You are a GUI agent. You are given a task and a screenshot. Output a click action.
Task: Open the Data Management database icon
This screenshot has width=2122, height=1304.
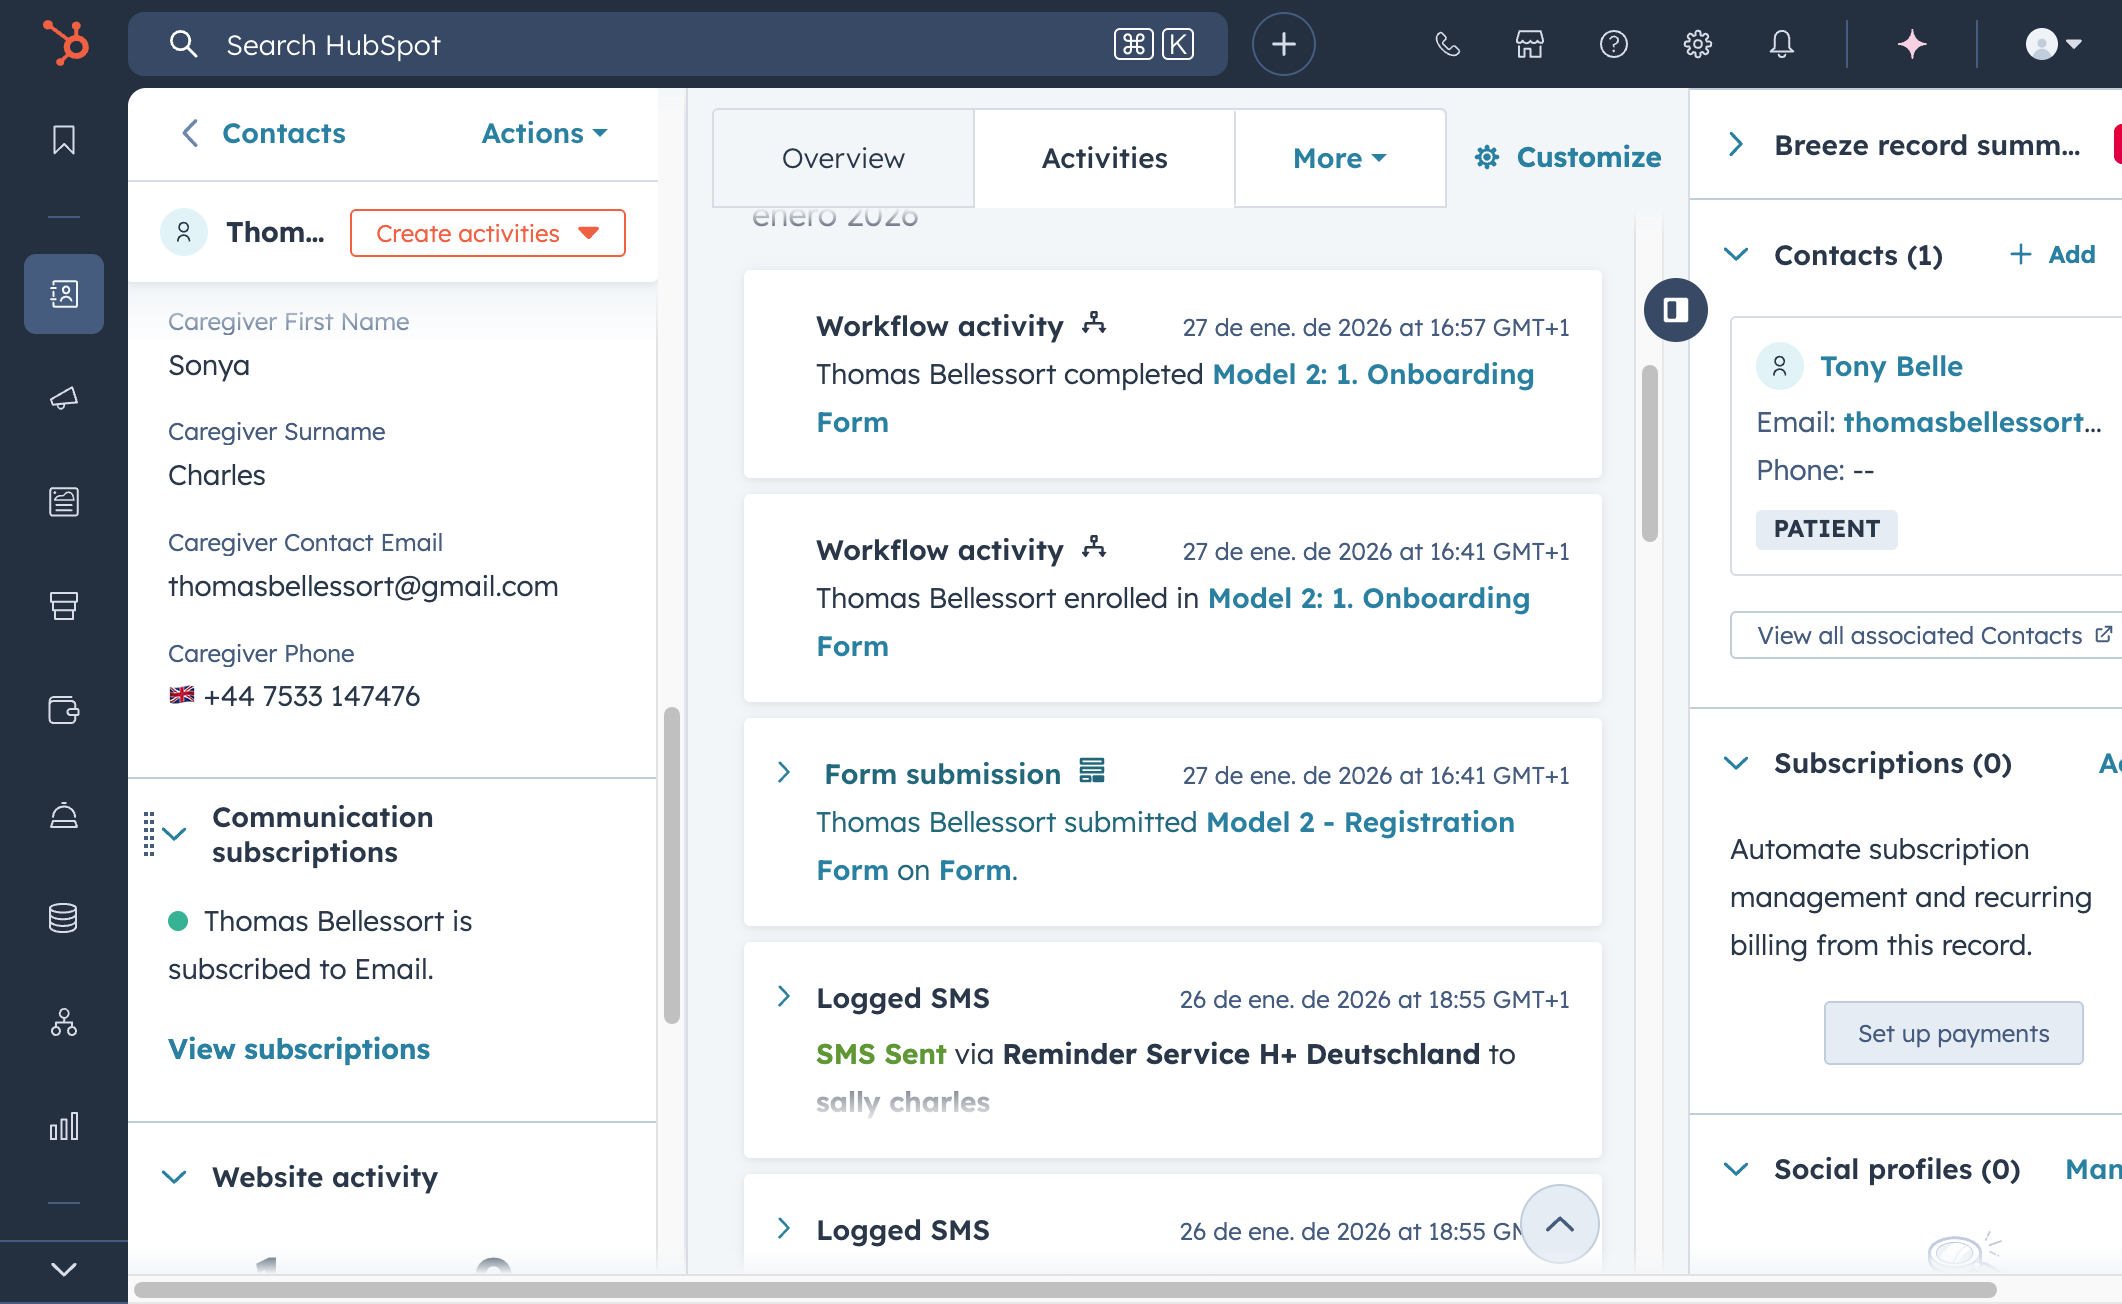[x=64, y=918]
